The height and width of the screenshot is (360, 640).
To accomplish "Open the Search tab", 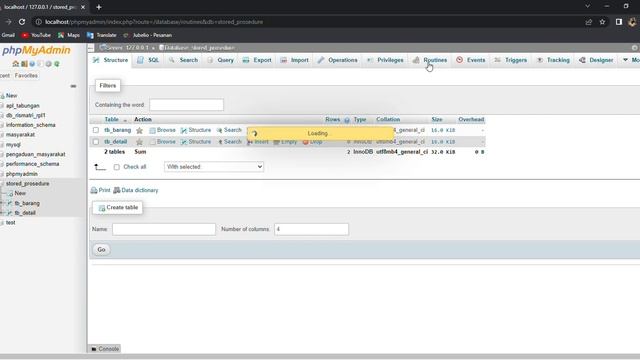I will 183,60.
